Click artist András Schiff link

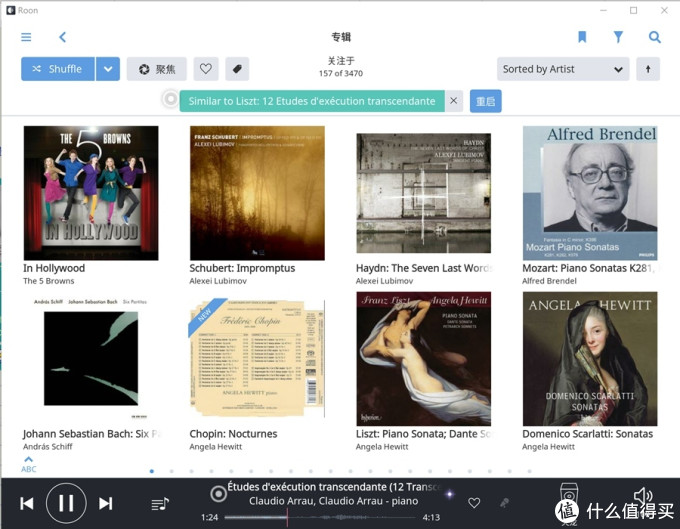(x=48, y=447)
